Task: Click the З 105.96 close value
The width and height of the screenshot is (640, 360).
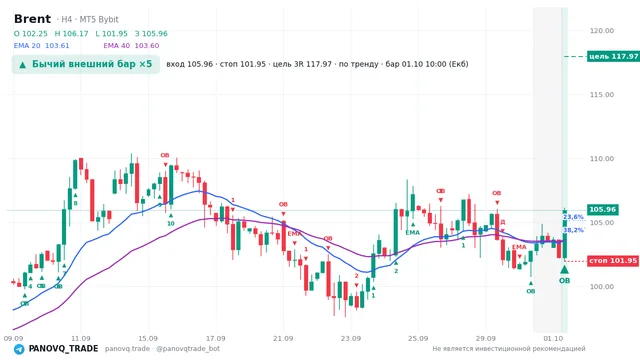Action: [x=151, y=34]
